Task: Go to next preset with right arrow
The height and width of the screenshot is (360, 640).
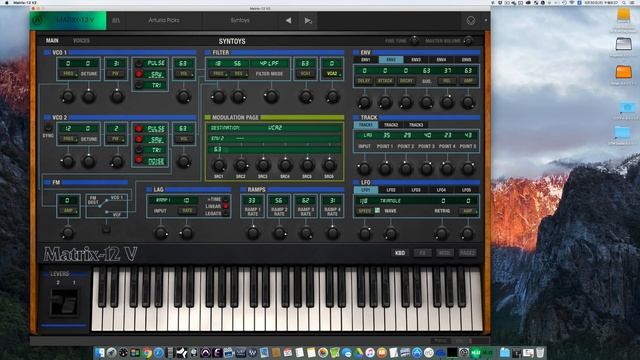Action: (308, 20)
